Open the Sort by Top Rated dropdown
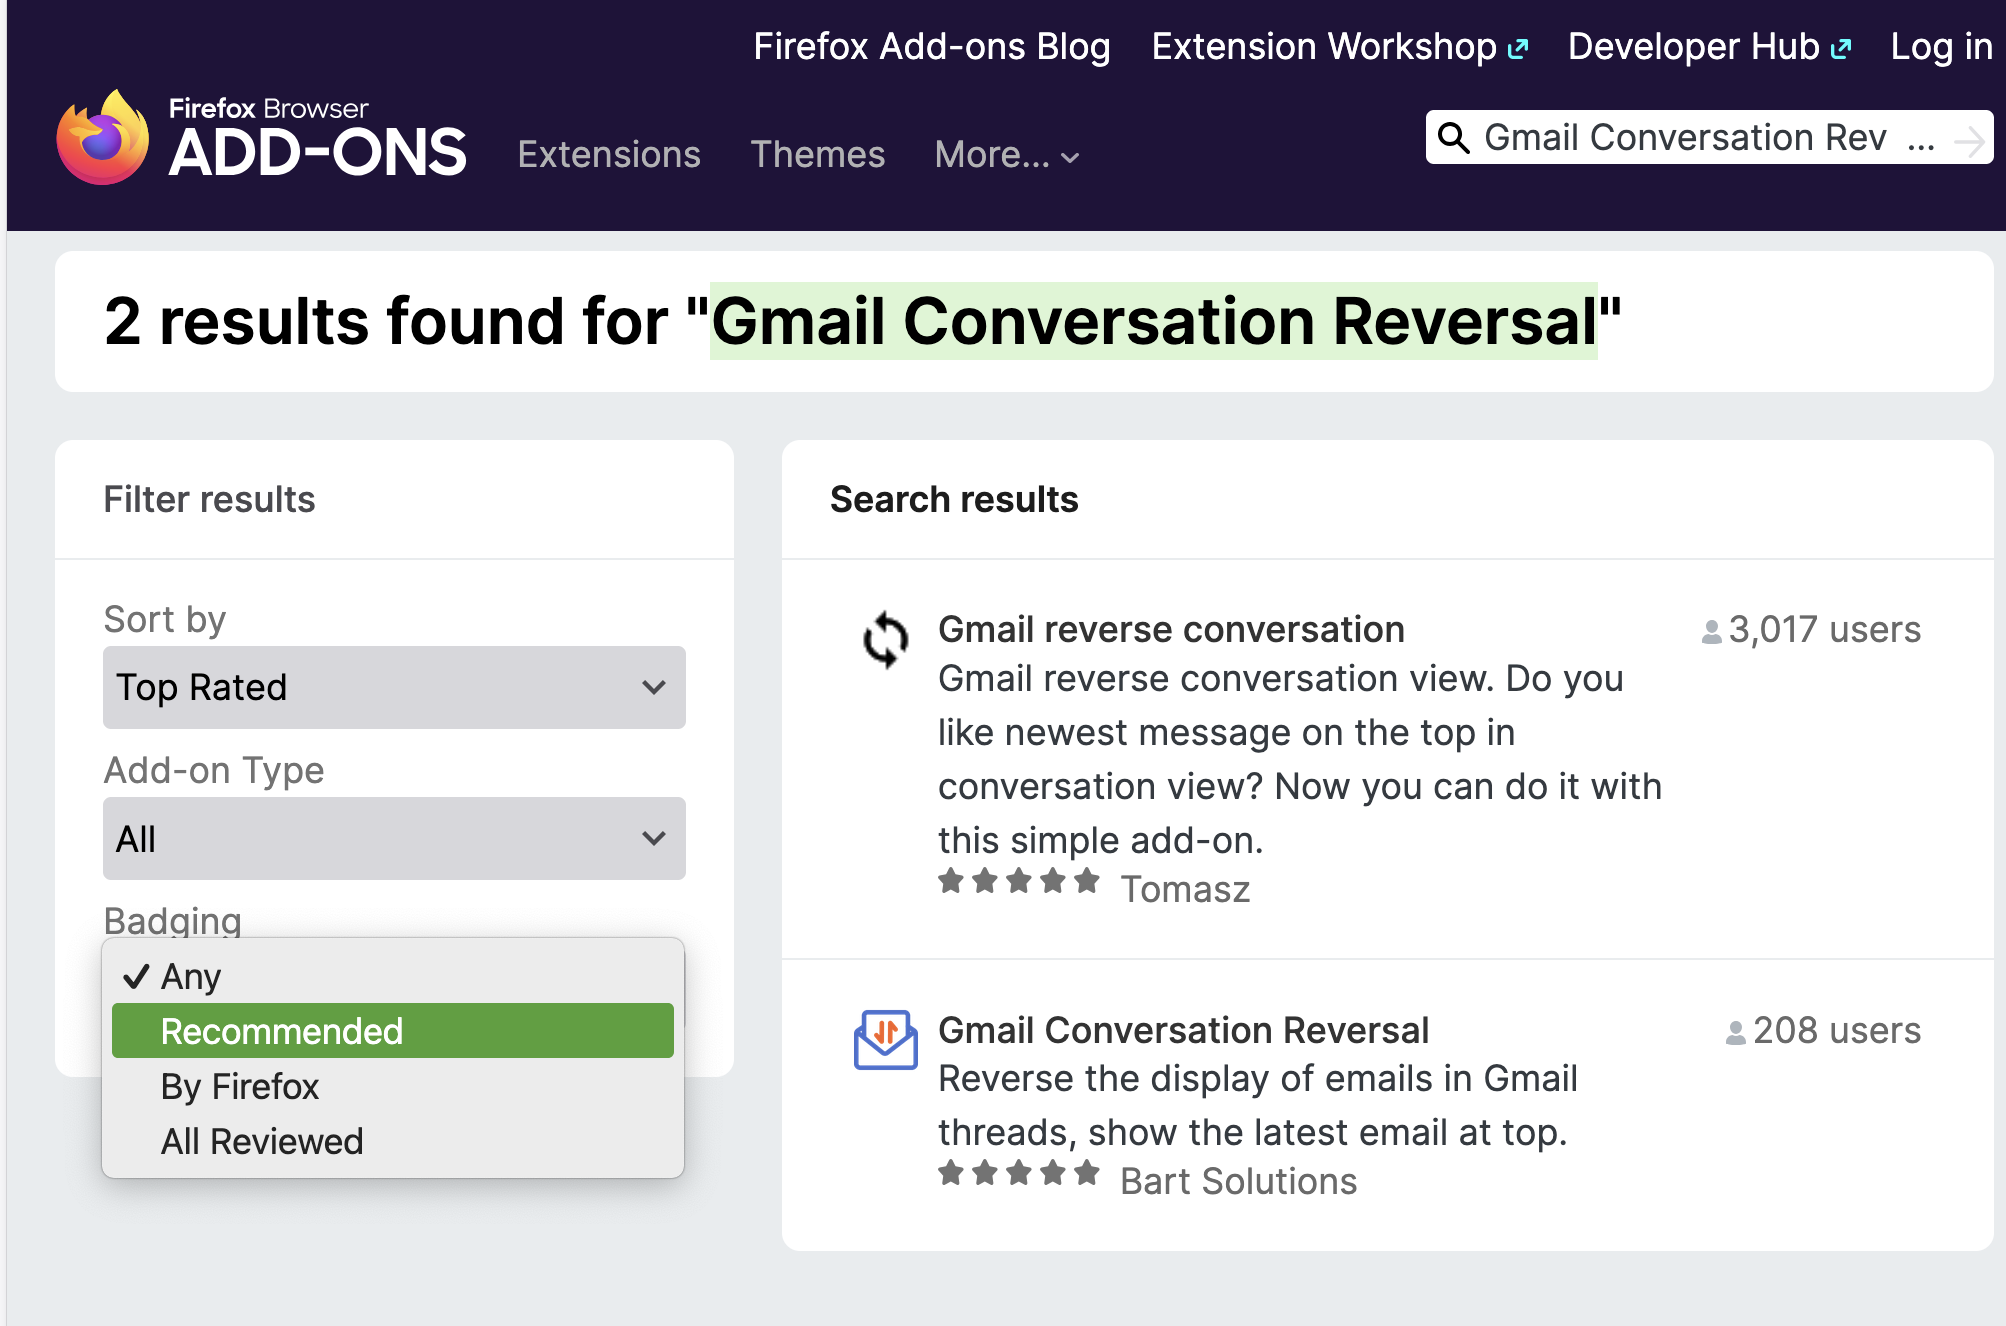Viewport: 2006px width, 1326px height. click(394, 687)
